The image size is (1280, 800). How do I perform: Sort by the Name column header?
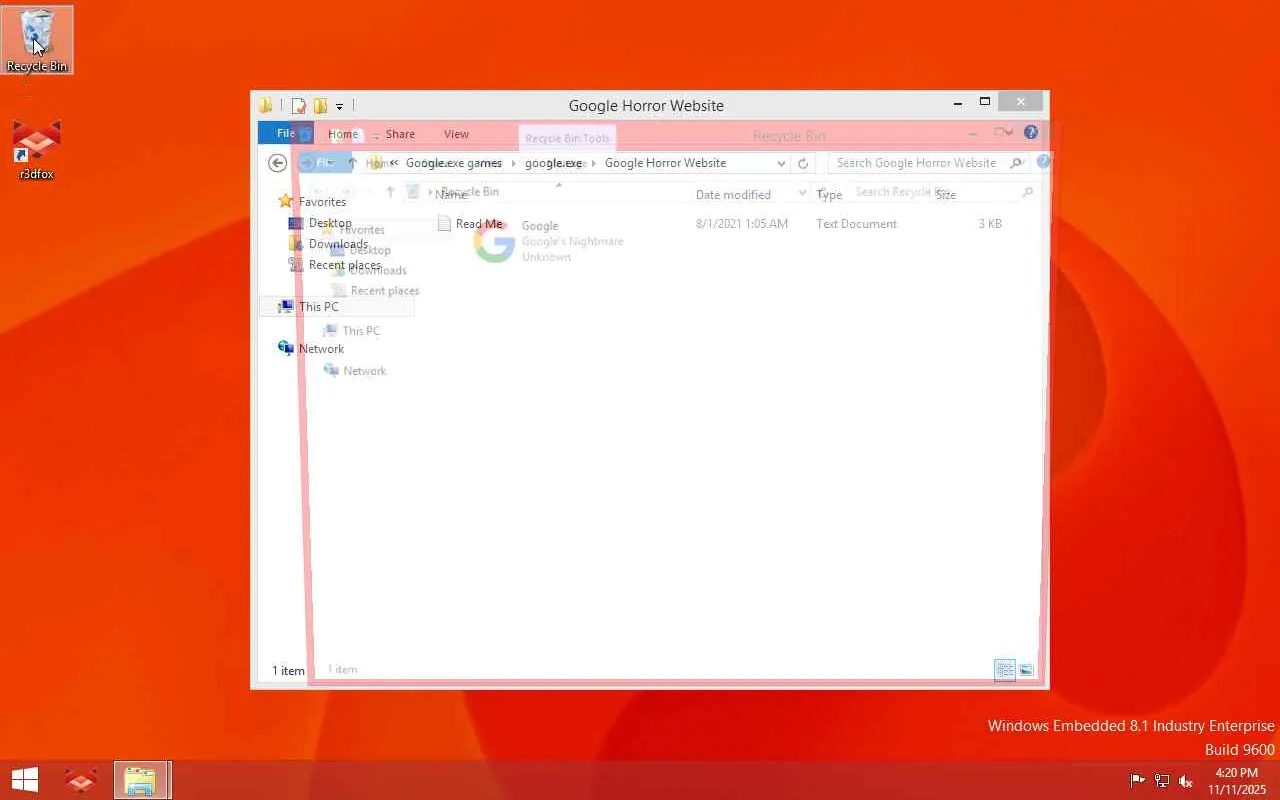coord(451,195)
